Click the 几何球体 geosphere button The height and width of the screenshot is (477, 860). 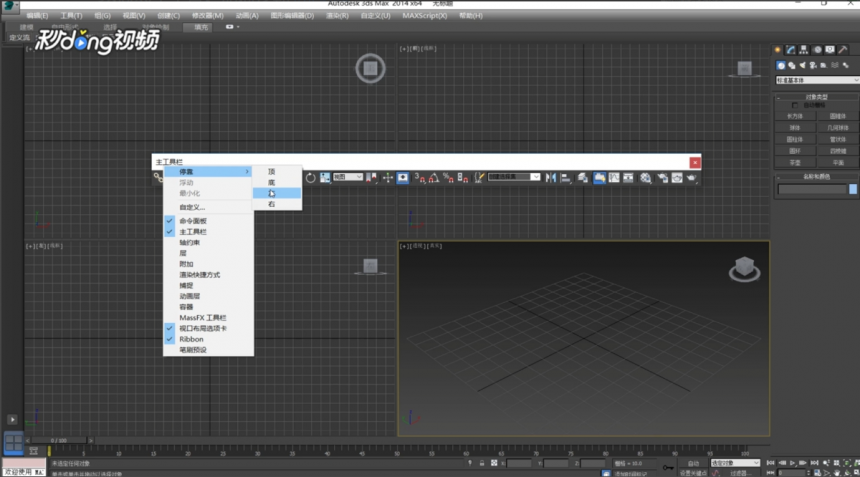tap(838, 128)
